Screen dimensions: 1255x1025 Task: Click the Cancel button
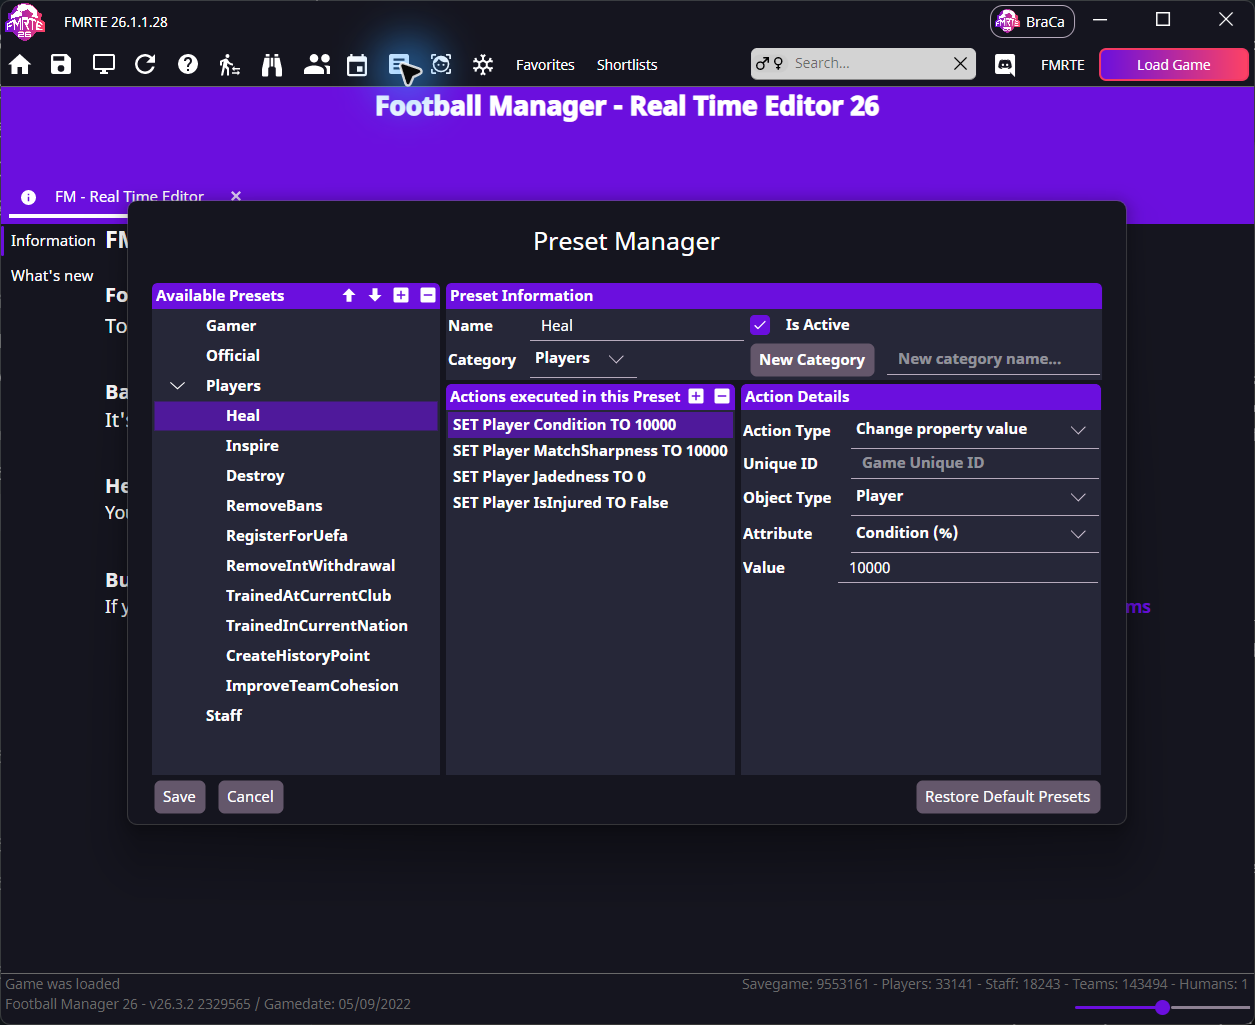point(250,797)
